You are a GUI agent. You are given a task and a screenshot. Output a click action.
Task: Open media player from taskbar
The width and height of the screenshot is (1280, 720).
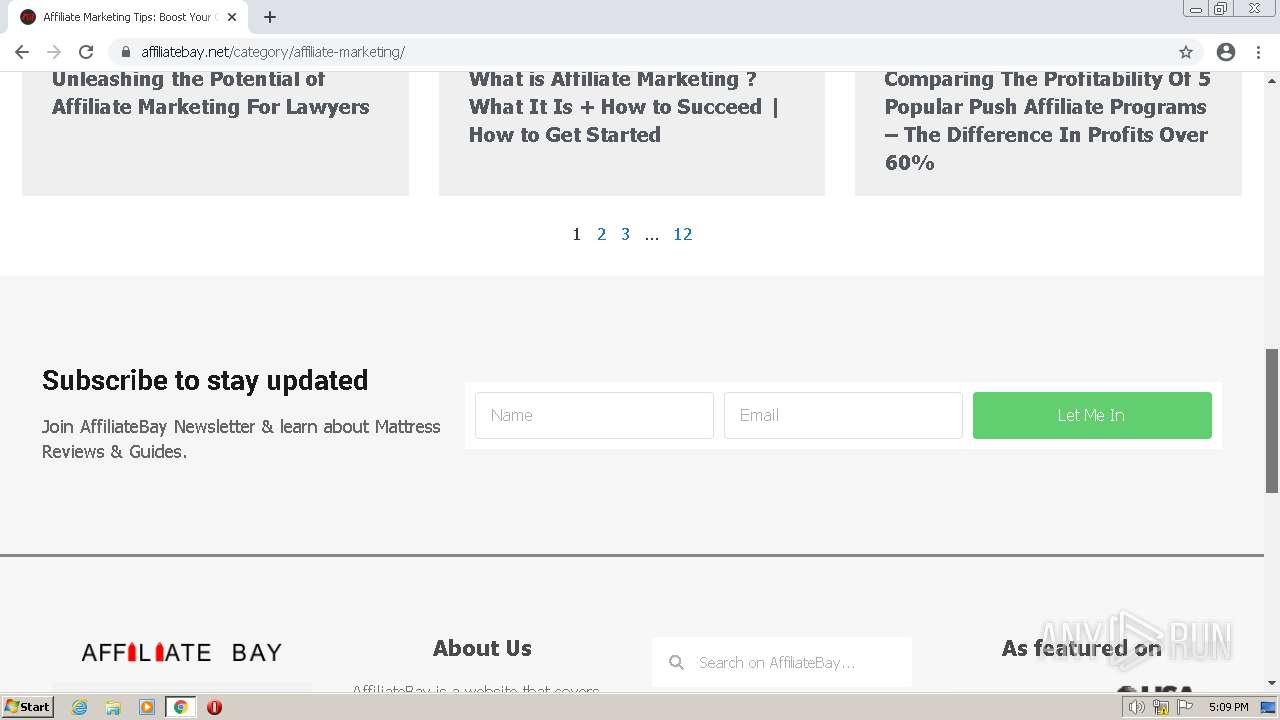[x=147, y=707]
